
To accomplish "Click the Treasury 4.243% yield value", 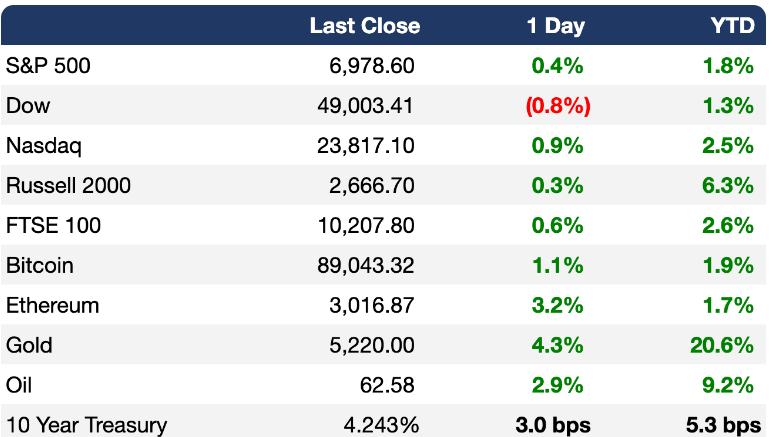I will pyautogui.click(x=379, y=425).
